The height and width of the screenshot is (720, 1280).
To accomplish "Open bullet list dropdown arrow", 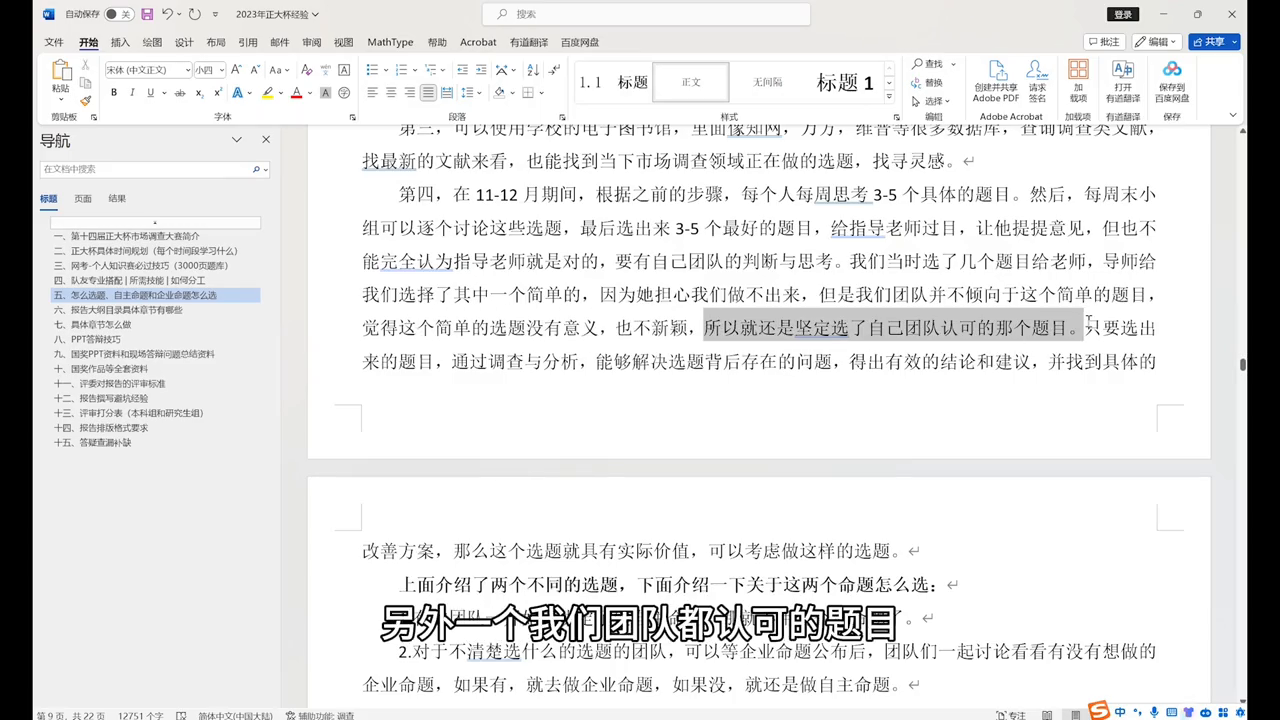I will coord(385,70).
